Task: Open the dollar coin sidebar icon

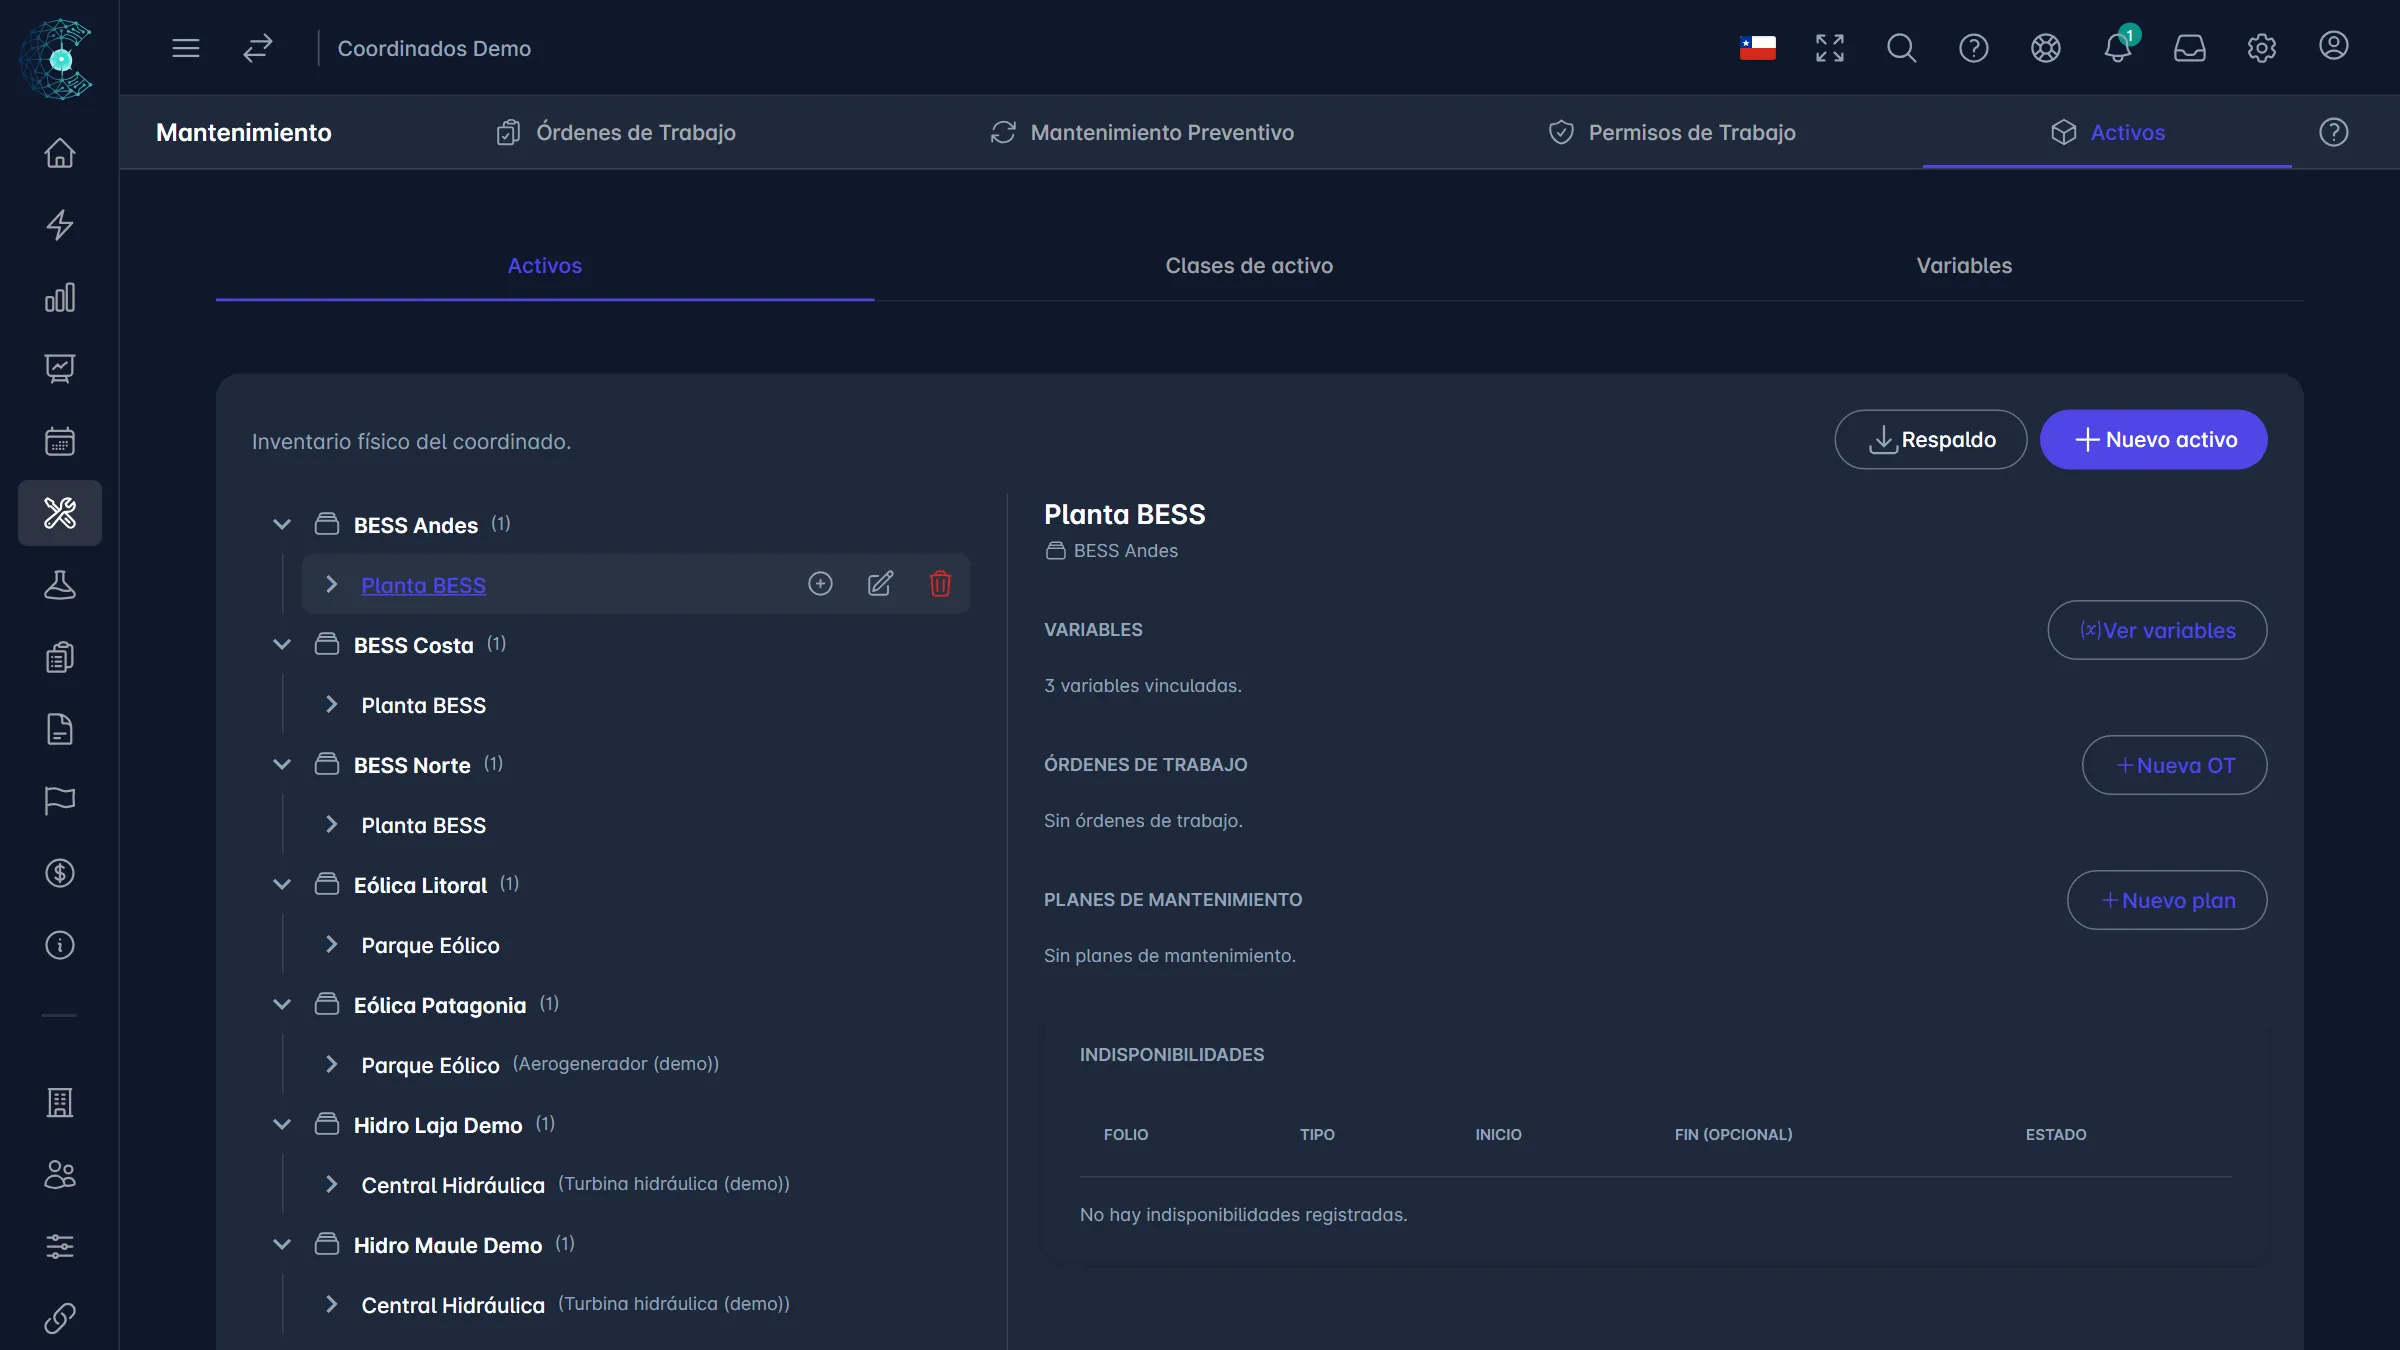Action: (60, 873)
